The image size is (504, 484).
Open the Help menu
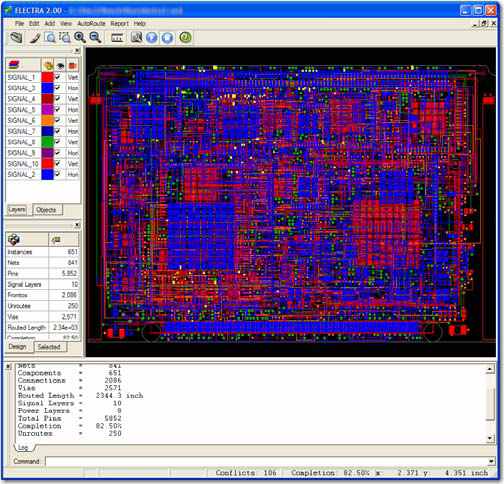140,23
